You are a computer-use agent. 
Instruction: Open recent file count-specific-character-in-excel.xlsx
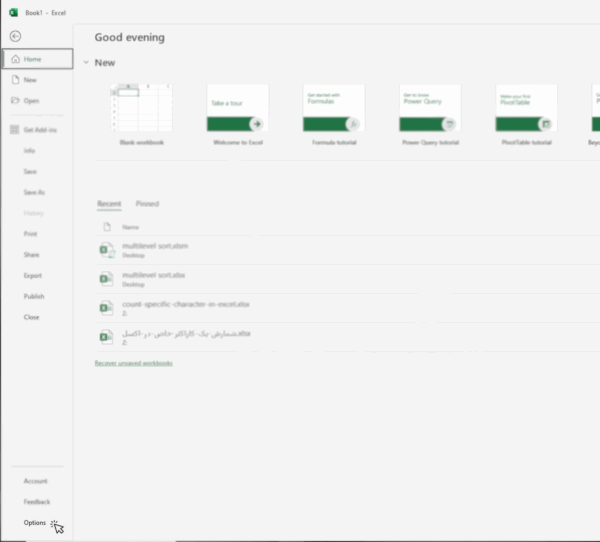point(347,308)
